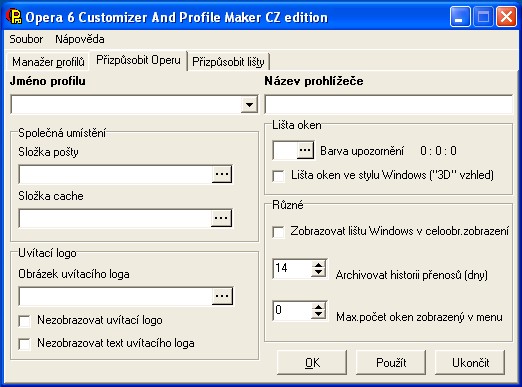Click the 0 : 0 : 0 color value text
Viewport: 522px width, 387px height.
coord(438,151)
